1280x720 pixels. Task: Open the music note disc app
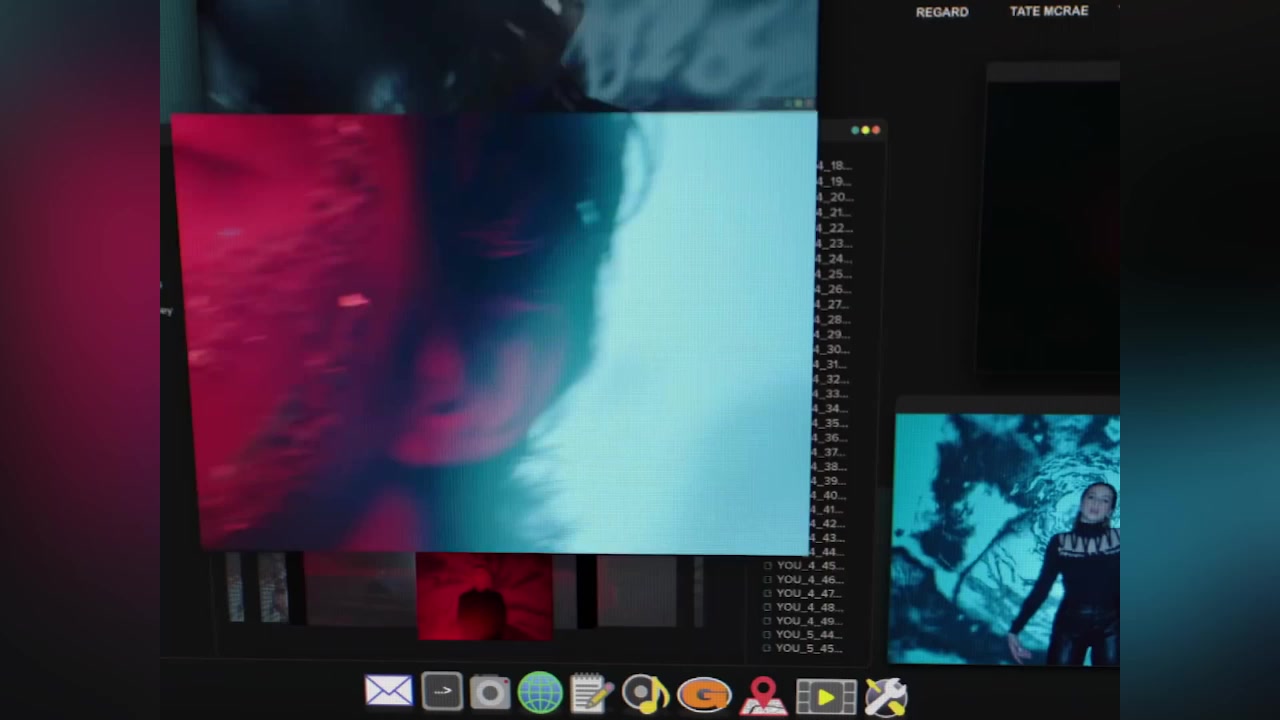point(645,694)
